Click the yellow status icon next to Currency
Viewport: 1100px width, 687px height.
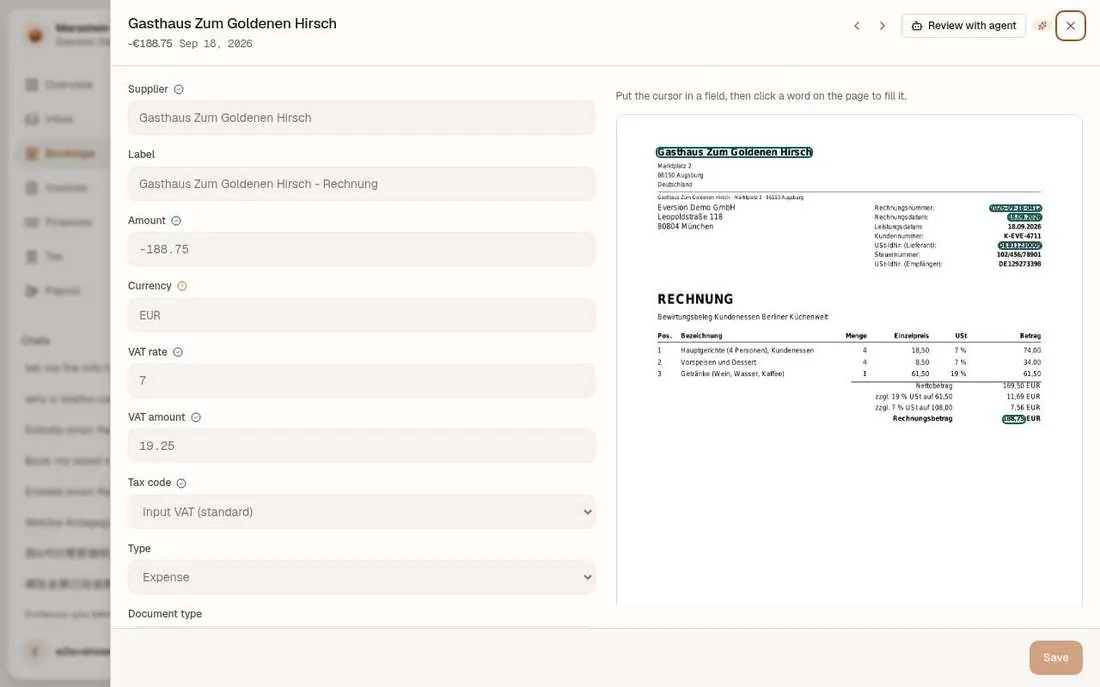pos(182,286)
